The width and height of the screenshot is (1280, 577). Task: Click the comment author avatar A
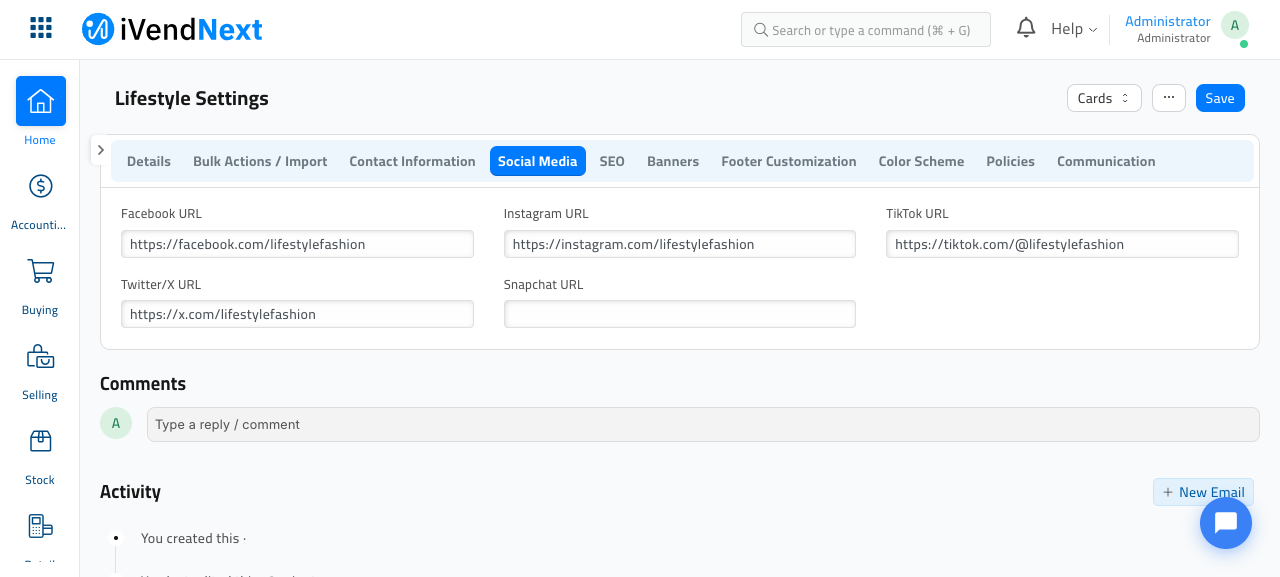tap(116, 423)
